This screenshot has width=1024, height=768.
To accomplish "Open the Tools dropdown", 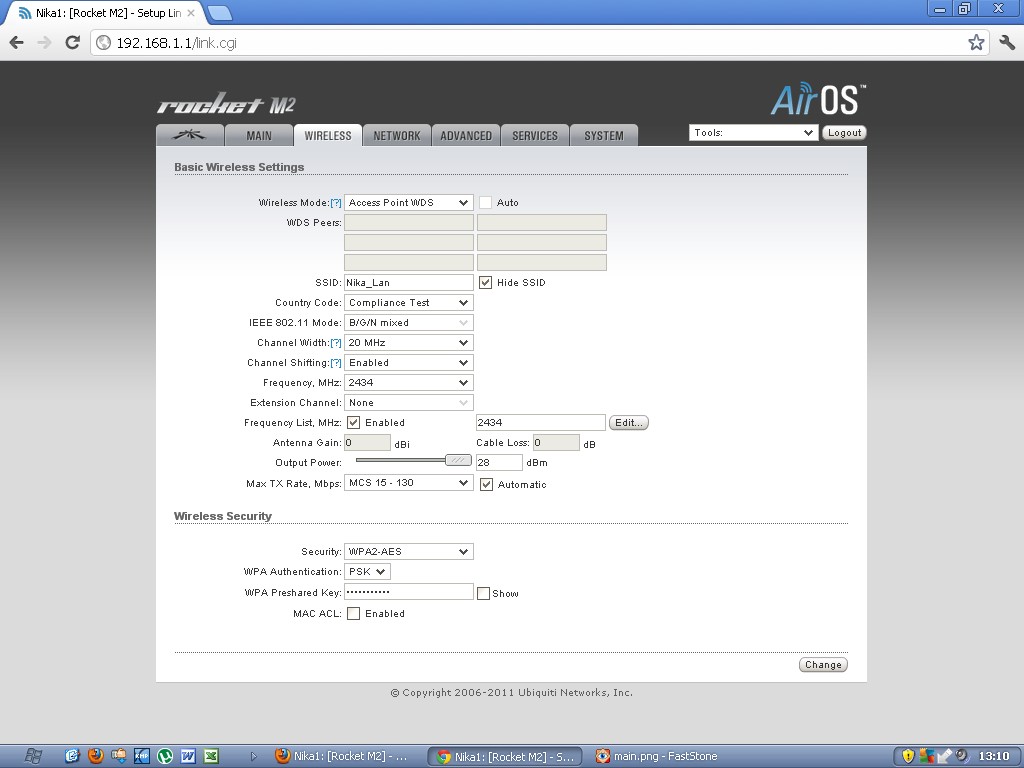I will coord(753,133).
